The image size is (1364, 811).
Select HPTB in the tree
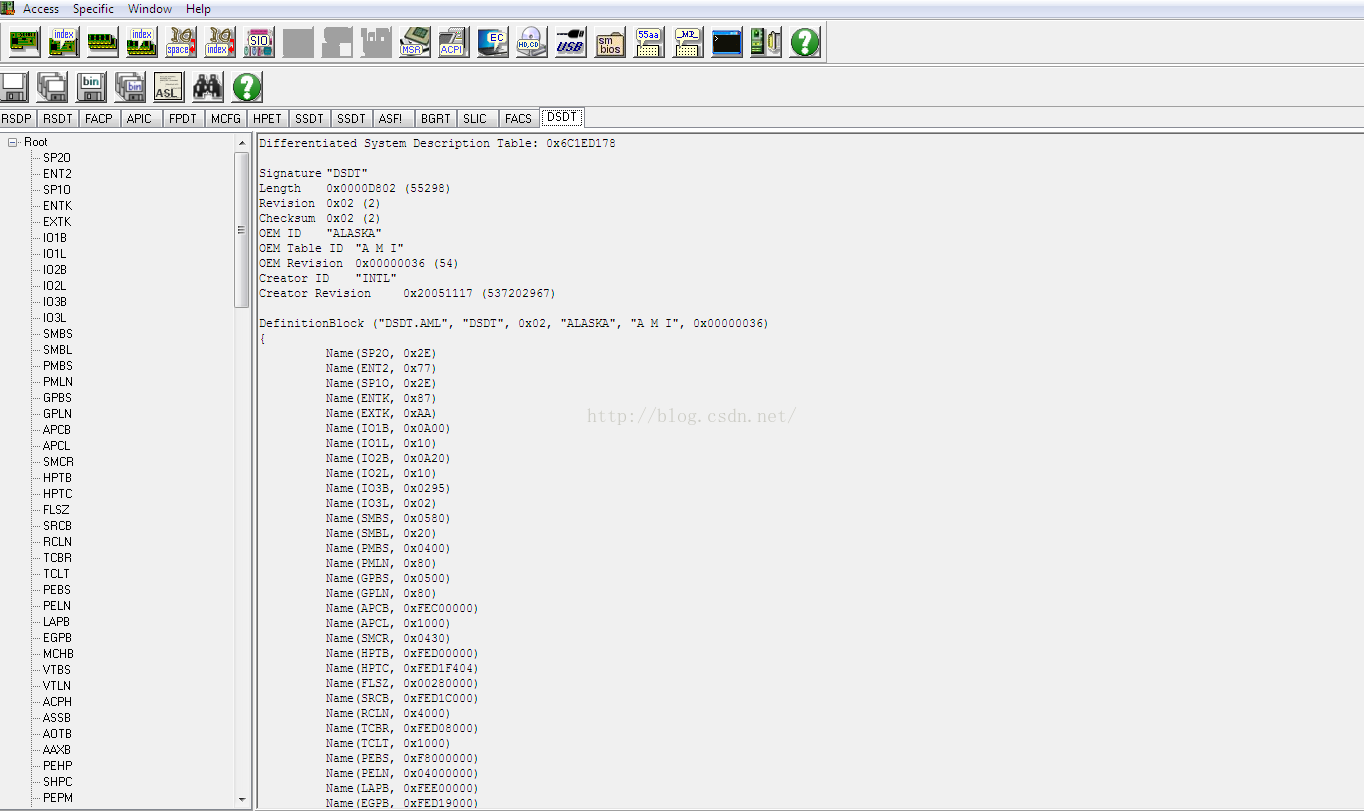tap(57, 478)
